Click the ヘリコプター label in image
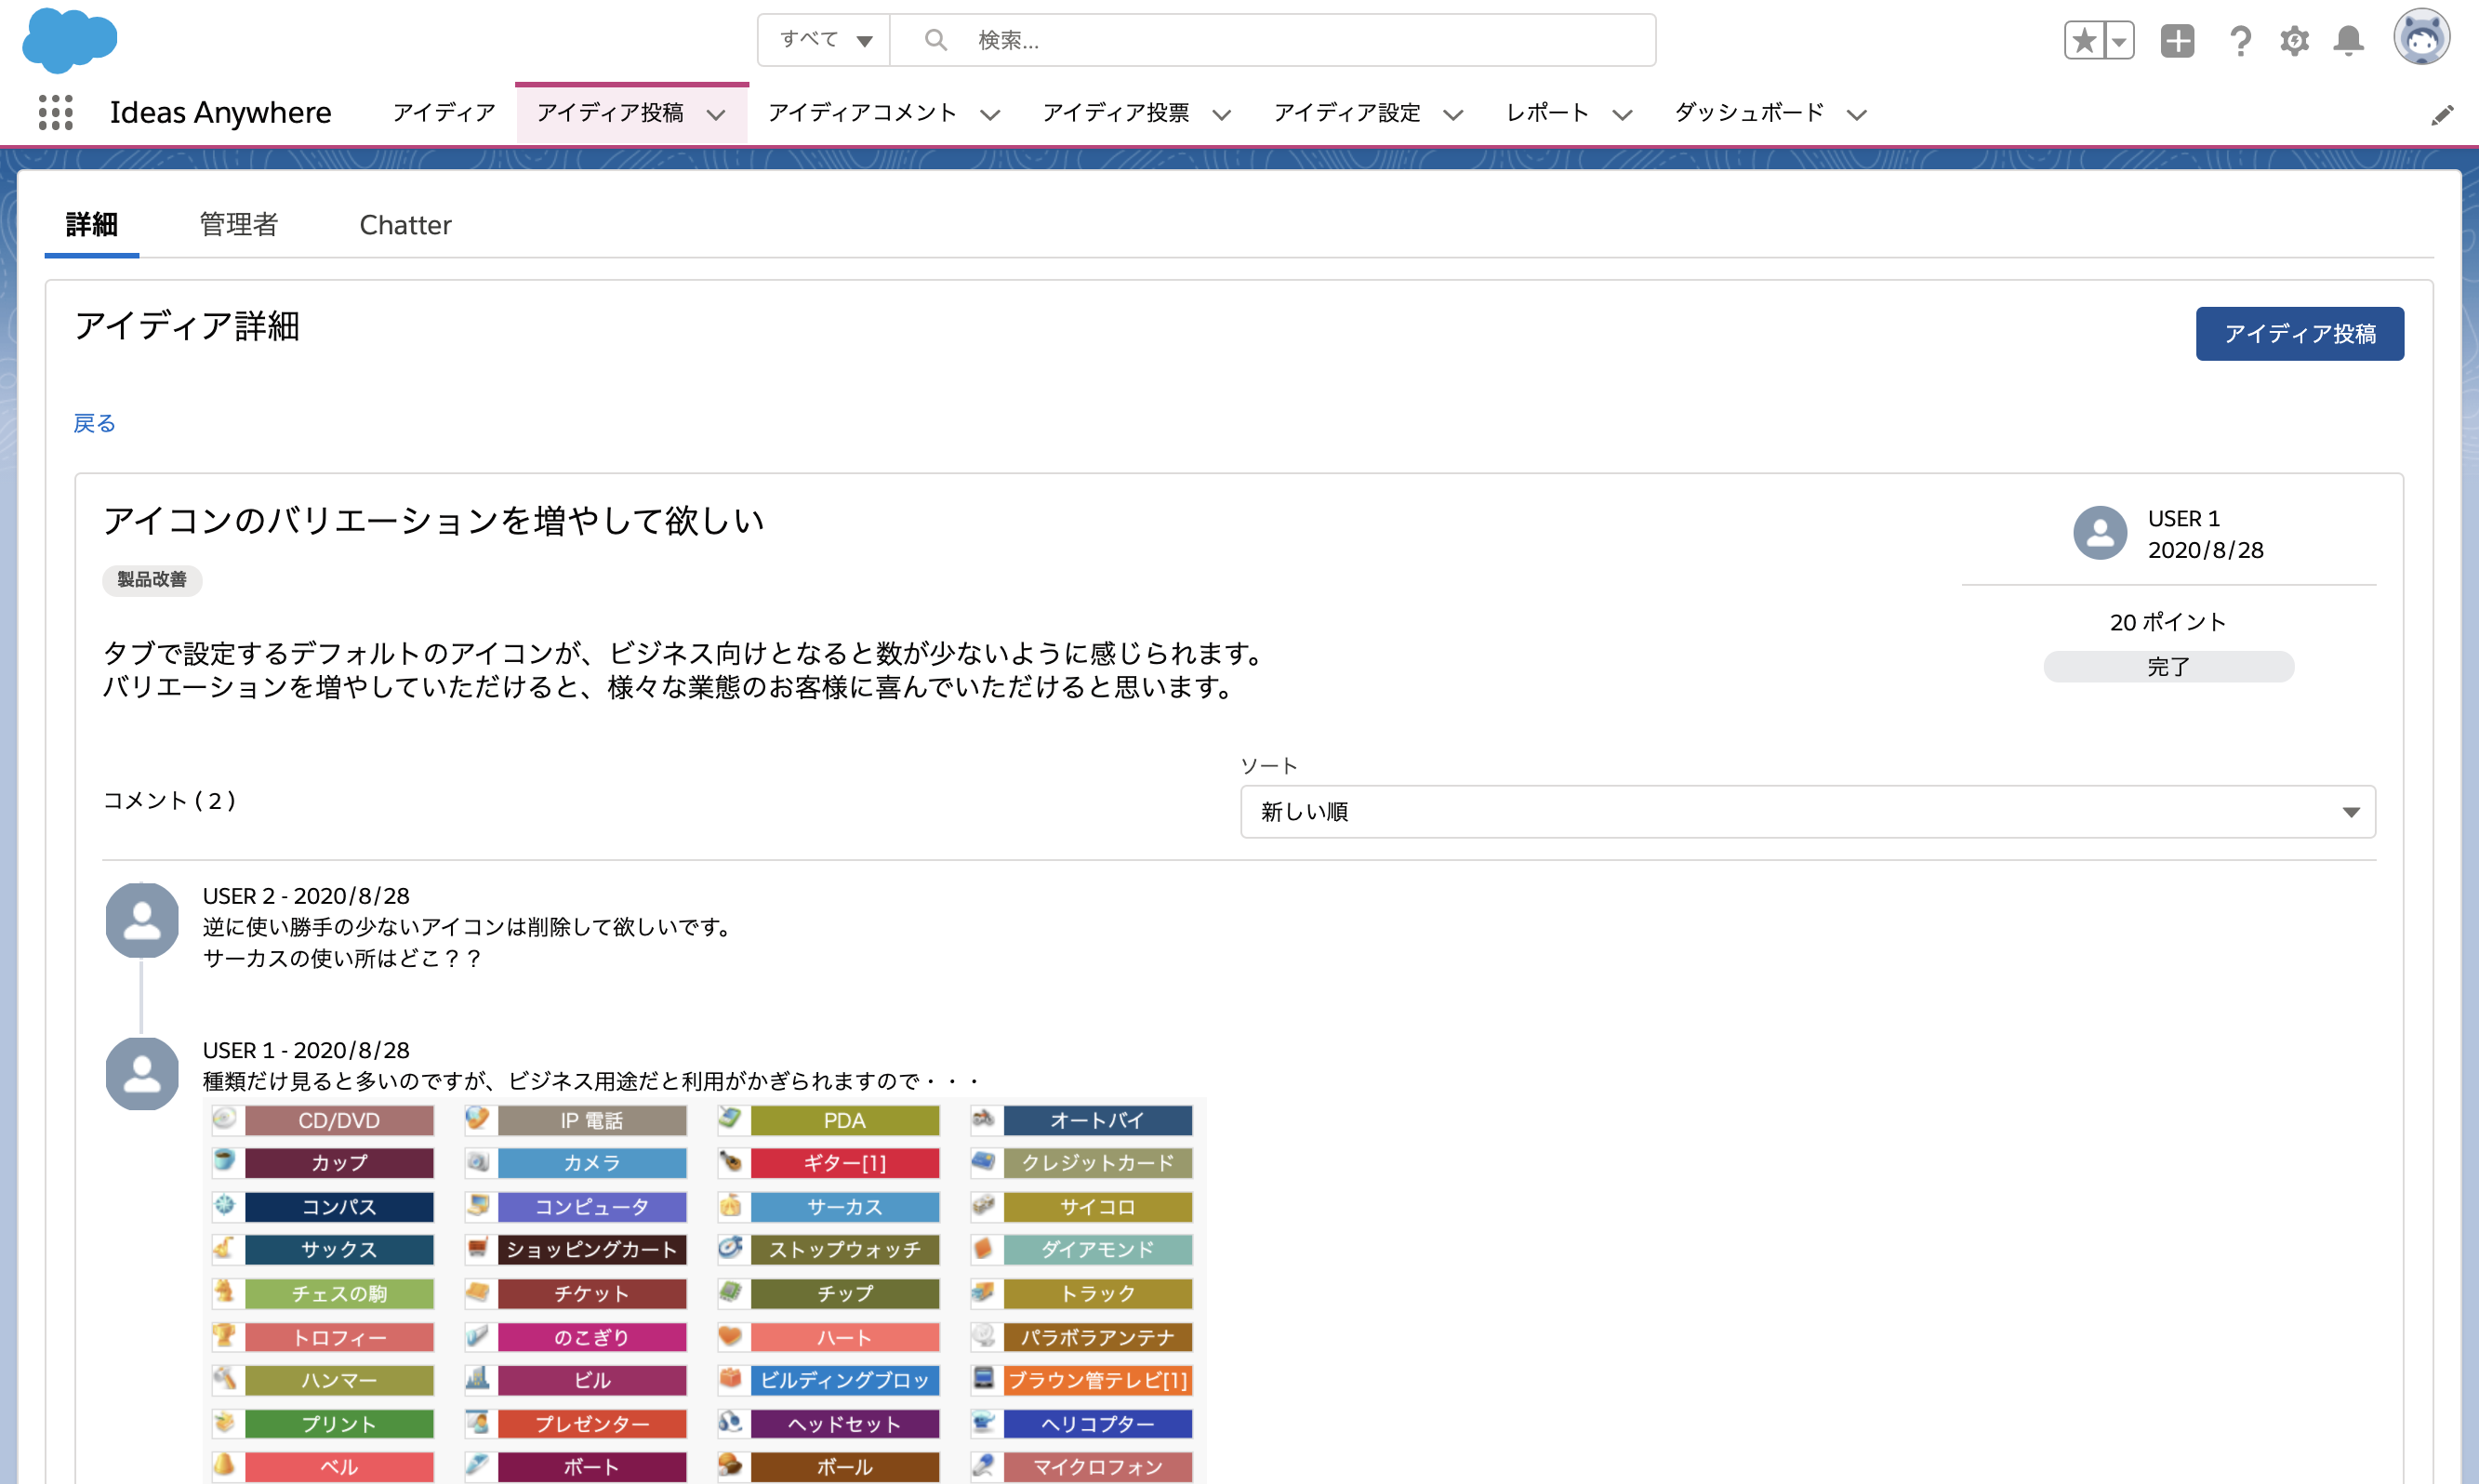 [x=1098, y=1423]
